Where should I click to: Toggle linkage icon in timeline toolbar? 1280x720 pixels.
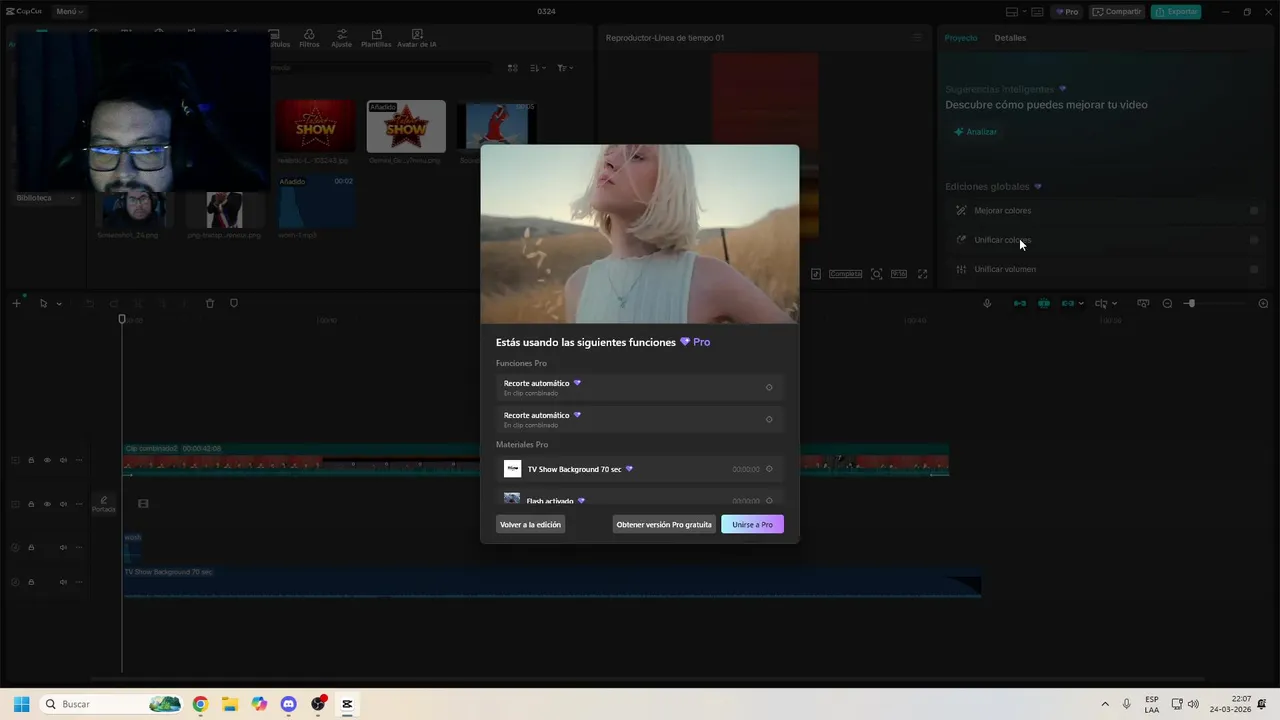coord(1068,303)
